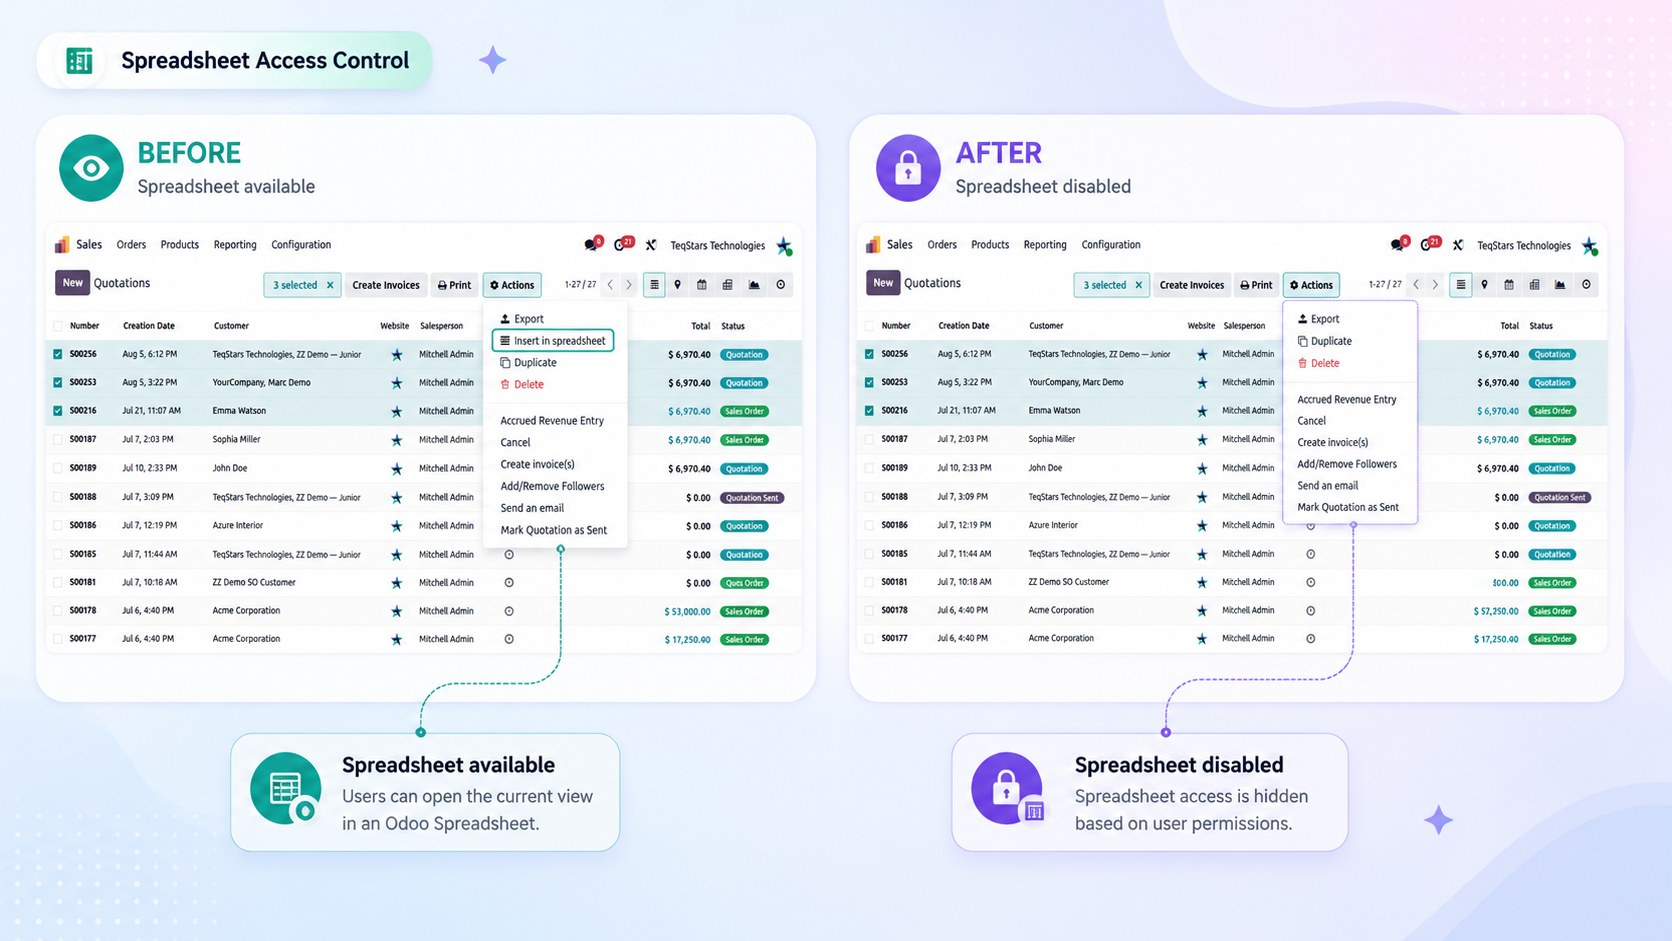Uncheck order S00256 in After panel
The width and height of the screenshot is (1672, 941).
tap(869, 354)
